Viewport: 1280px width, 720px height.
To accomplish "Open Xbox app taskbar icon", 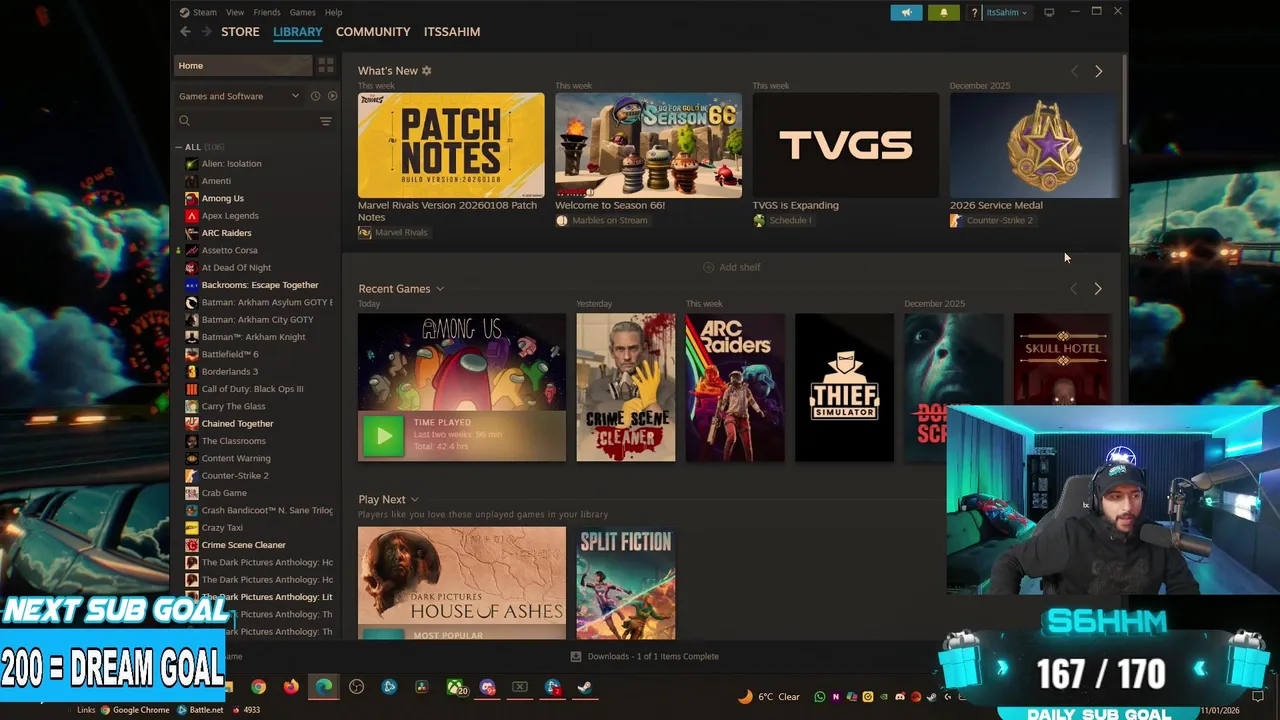I will 455,687.
